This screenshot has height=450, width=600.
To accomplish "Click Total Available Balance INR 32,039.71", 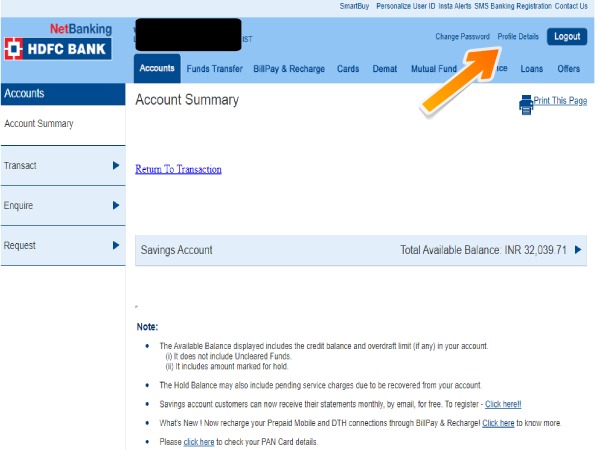I will 483,250.
